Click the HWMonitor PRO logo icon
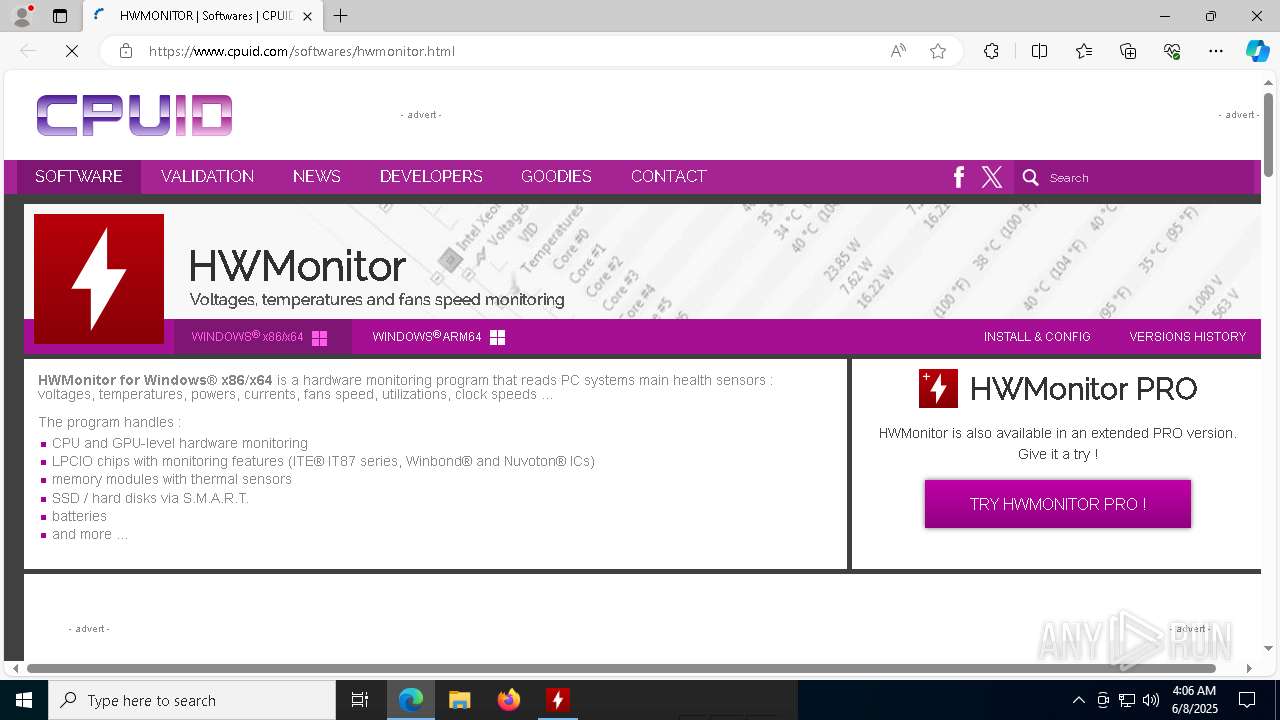 click(x=938, y=389)
